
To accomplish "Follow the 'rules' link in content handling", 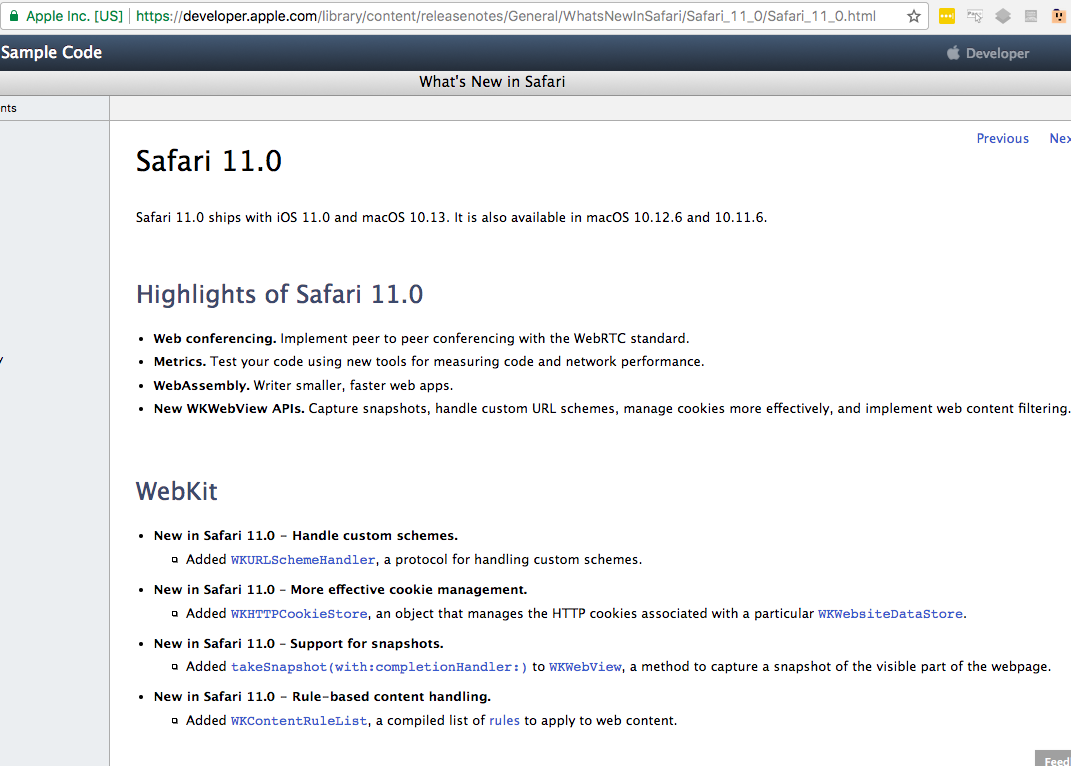I will click(504, 721).
